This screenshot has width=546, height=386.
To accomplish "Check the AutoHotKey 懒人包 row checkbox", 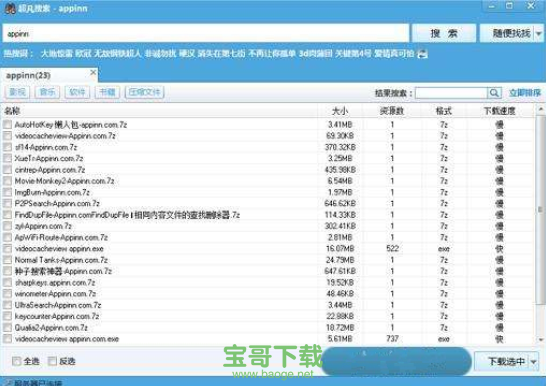I will click(7, 125).
